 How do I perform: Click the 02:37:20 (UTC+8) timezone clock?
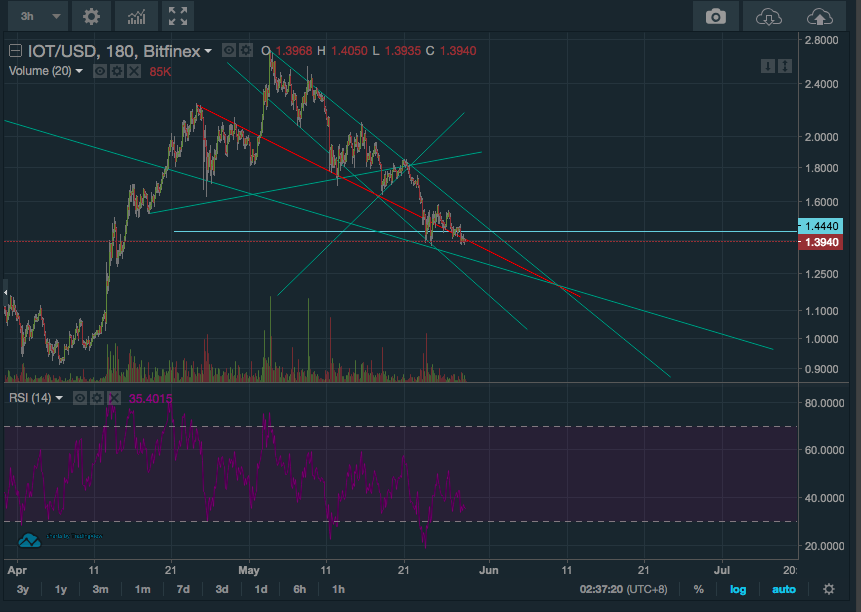coord(623,589)
